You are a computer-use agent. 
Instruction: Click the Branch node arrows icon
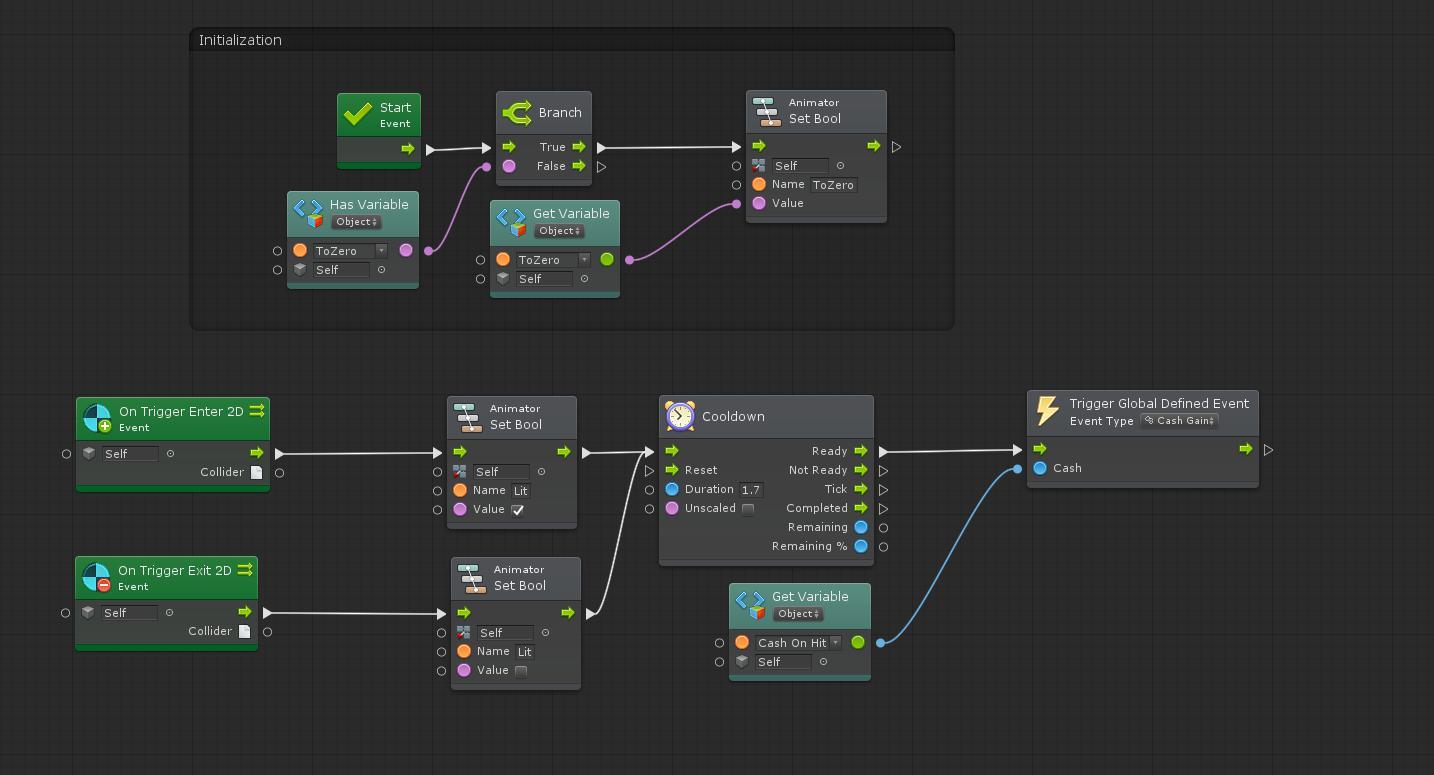(516, 112)
